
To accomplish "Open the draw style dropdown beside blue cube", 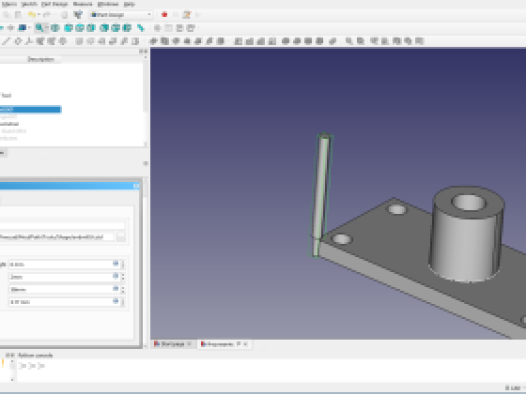I will [29, 28].
